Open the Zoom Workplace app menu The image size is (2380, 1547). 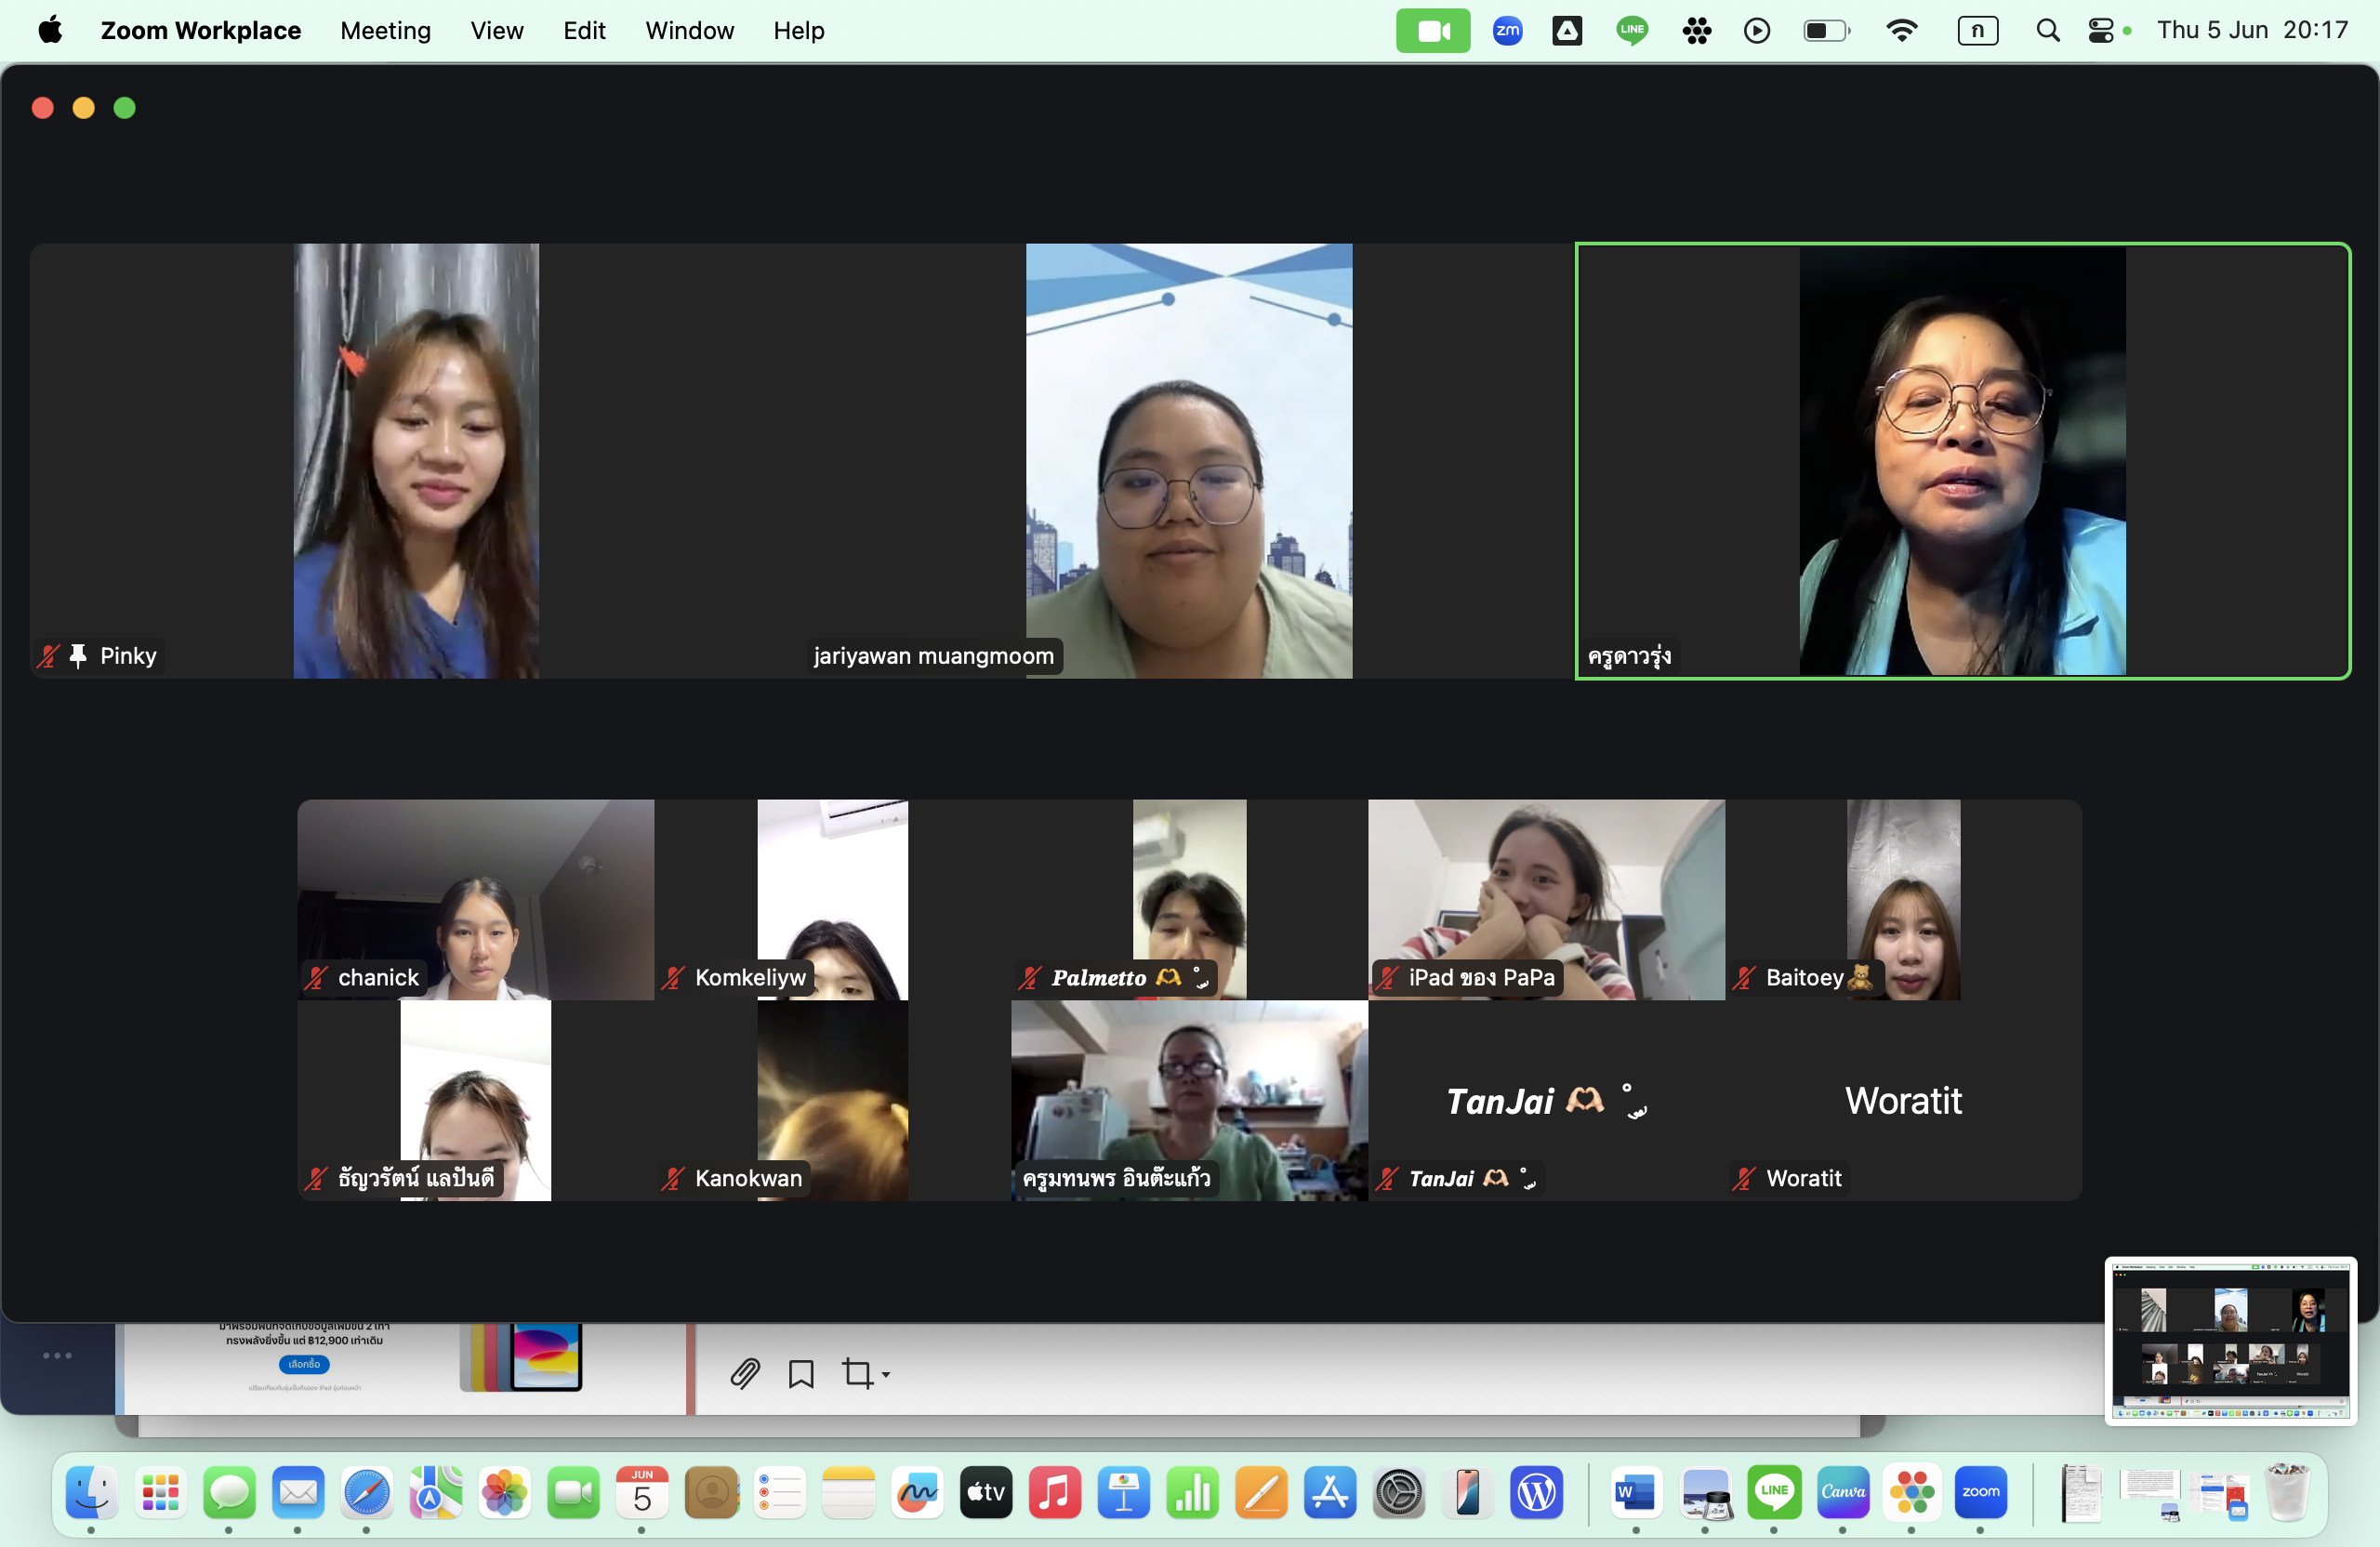coord(200,30)
